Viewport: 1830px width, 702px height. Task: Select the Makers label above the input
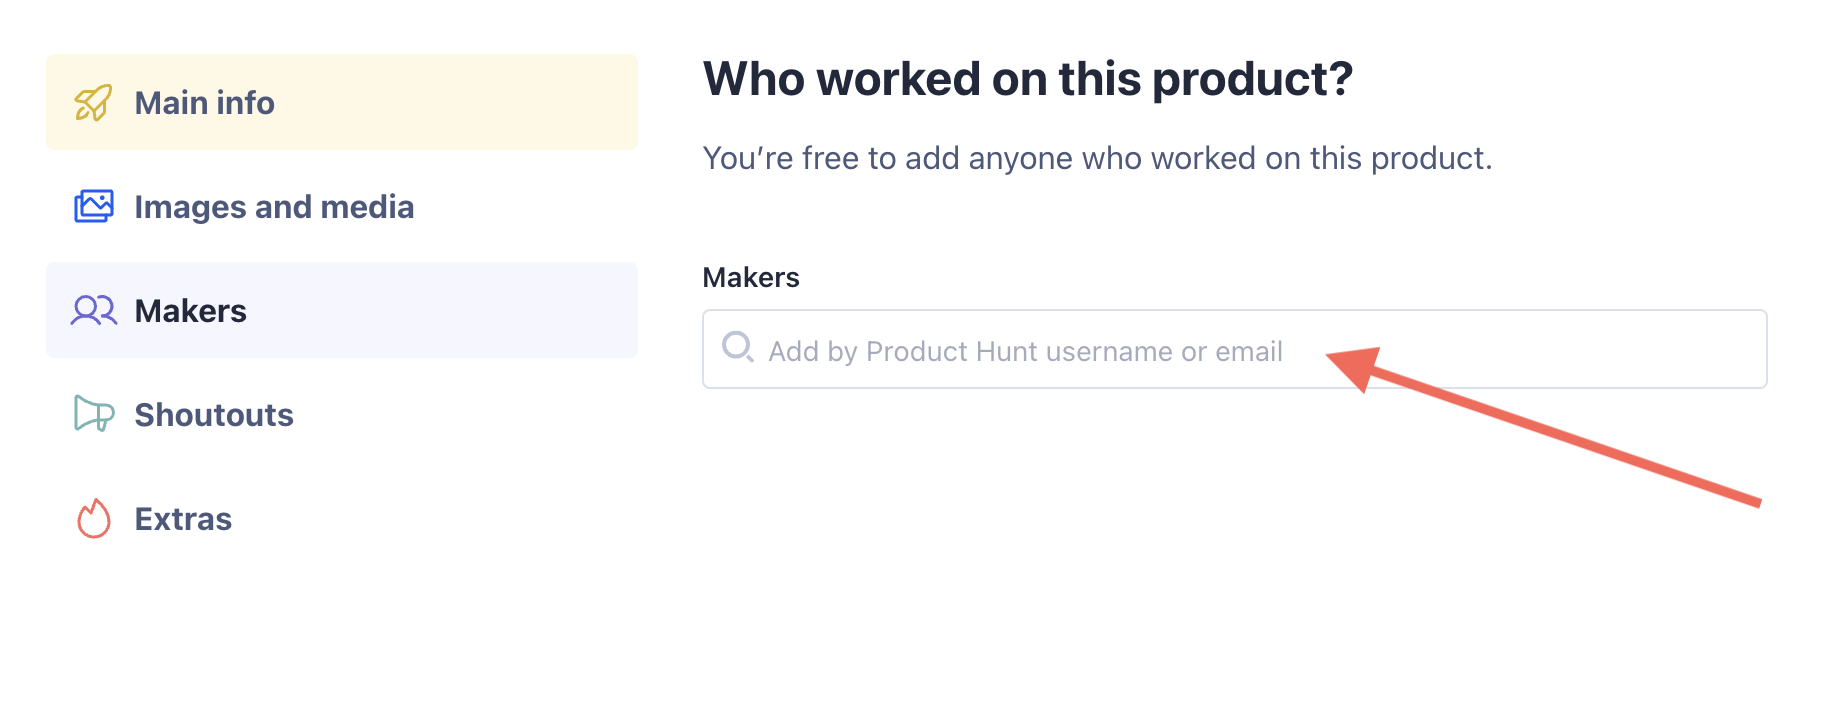pos(750,277)
